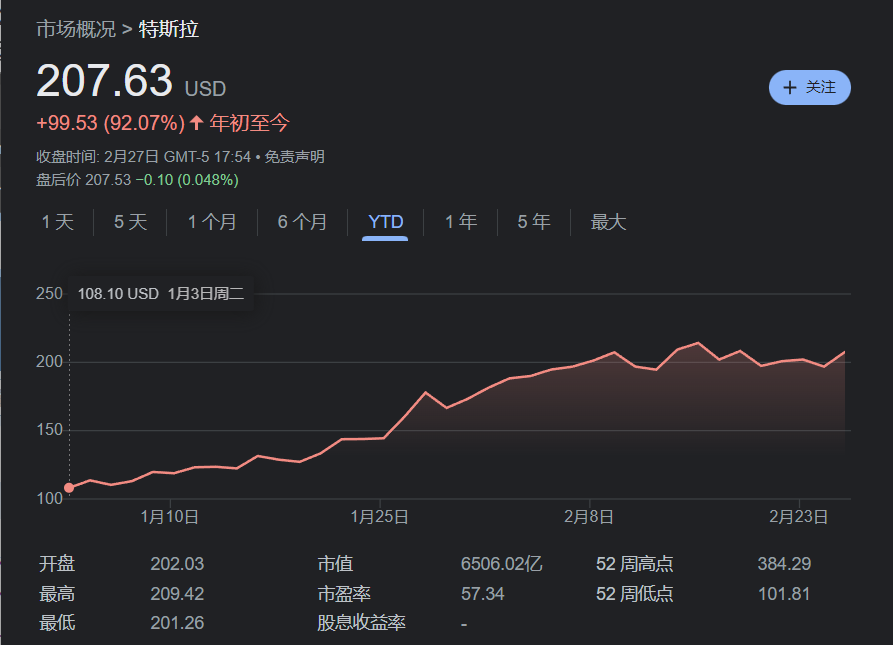
Task: Open the 市场概况 breadcrumb link
Action: point(74,30)
